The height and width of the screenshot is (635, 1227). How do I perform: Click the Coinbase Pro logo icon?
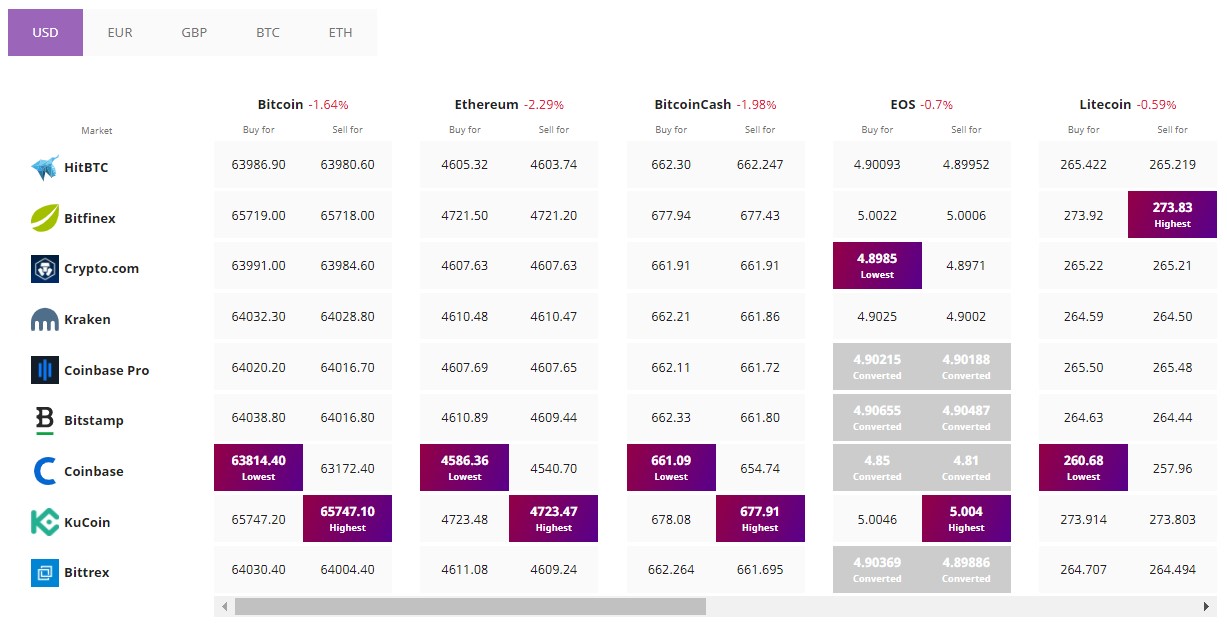(45, 370)
